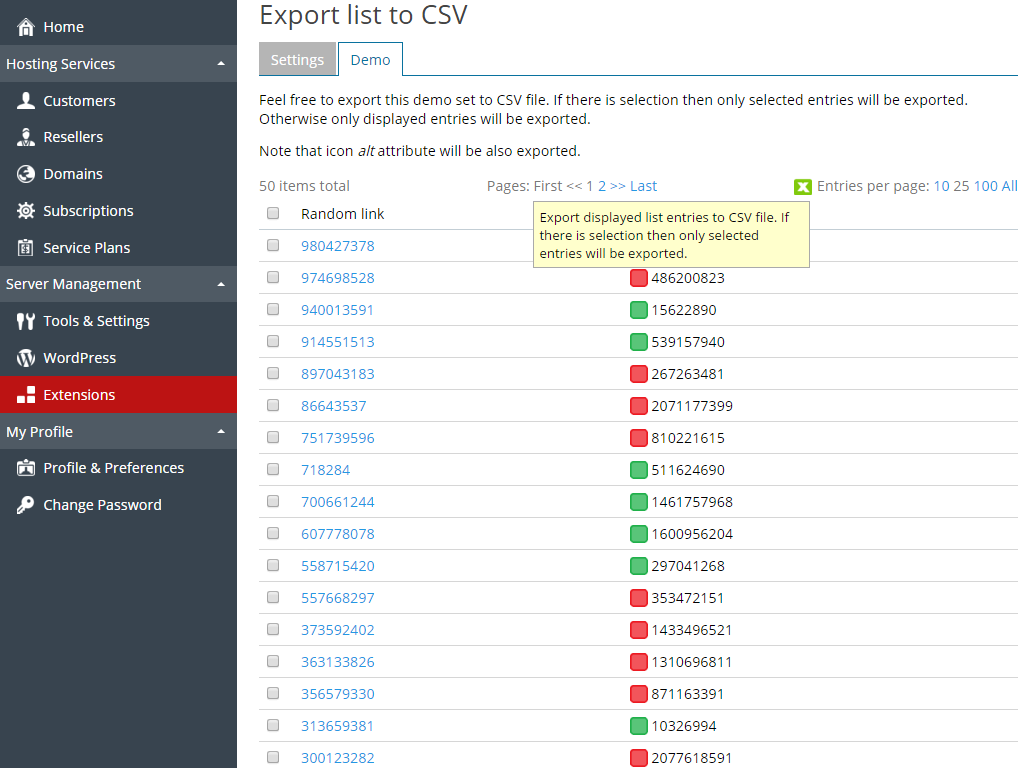This screenshot has height=768, width=1024.
Task: Go to page 2 of the list
Action: click(x=603, y=186)
